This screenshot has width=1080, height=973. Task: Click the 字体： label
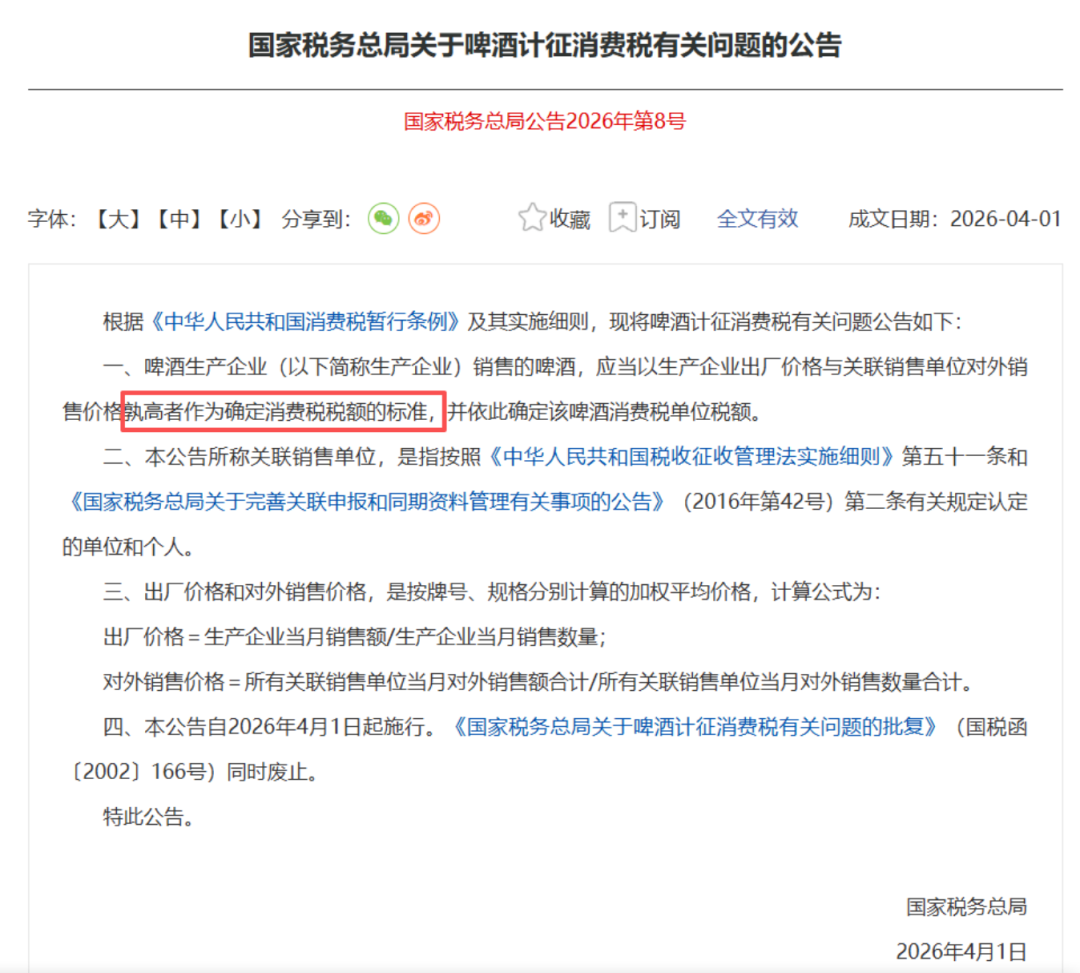click(x=52, y=219)
